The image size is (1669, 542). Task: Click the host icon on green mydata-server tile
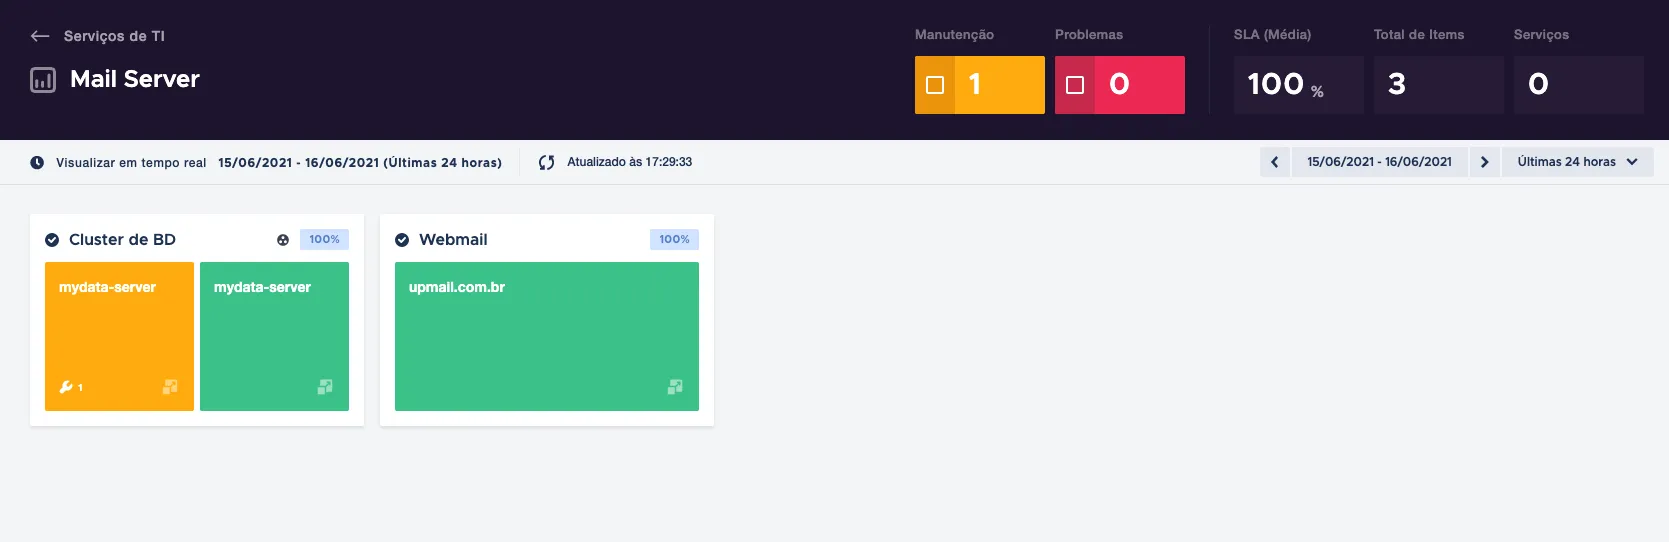[x=325, y=387]
